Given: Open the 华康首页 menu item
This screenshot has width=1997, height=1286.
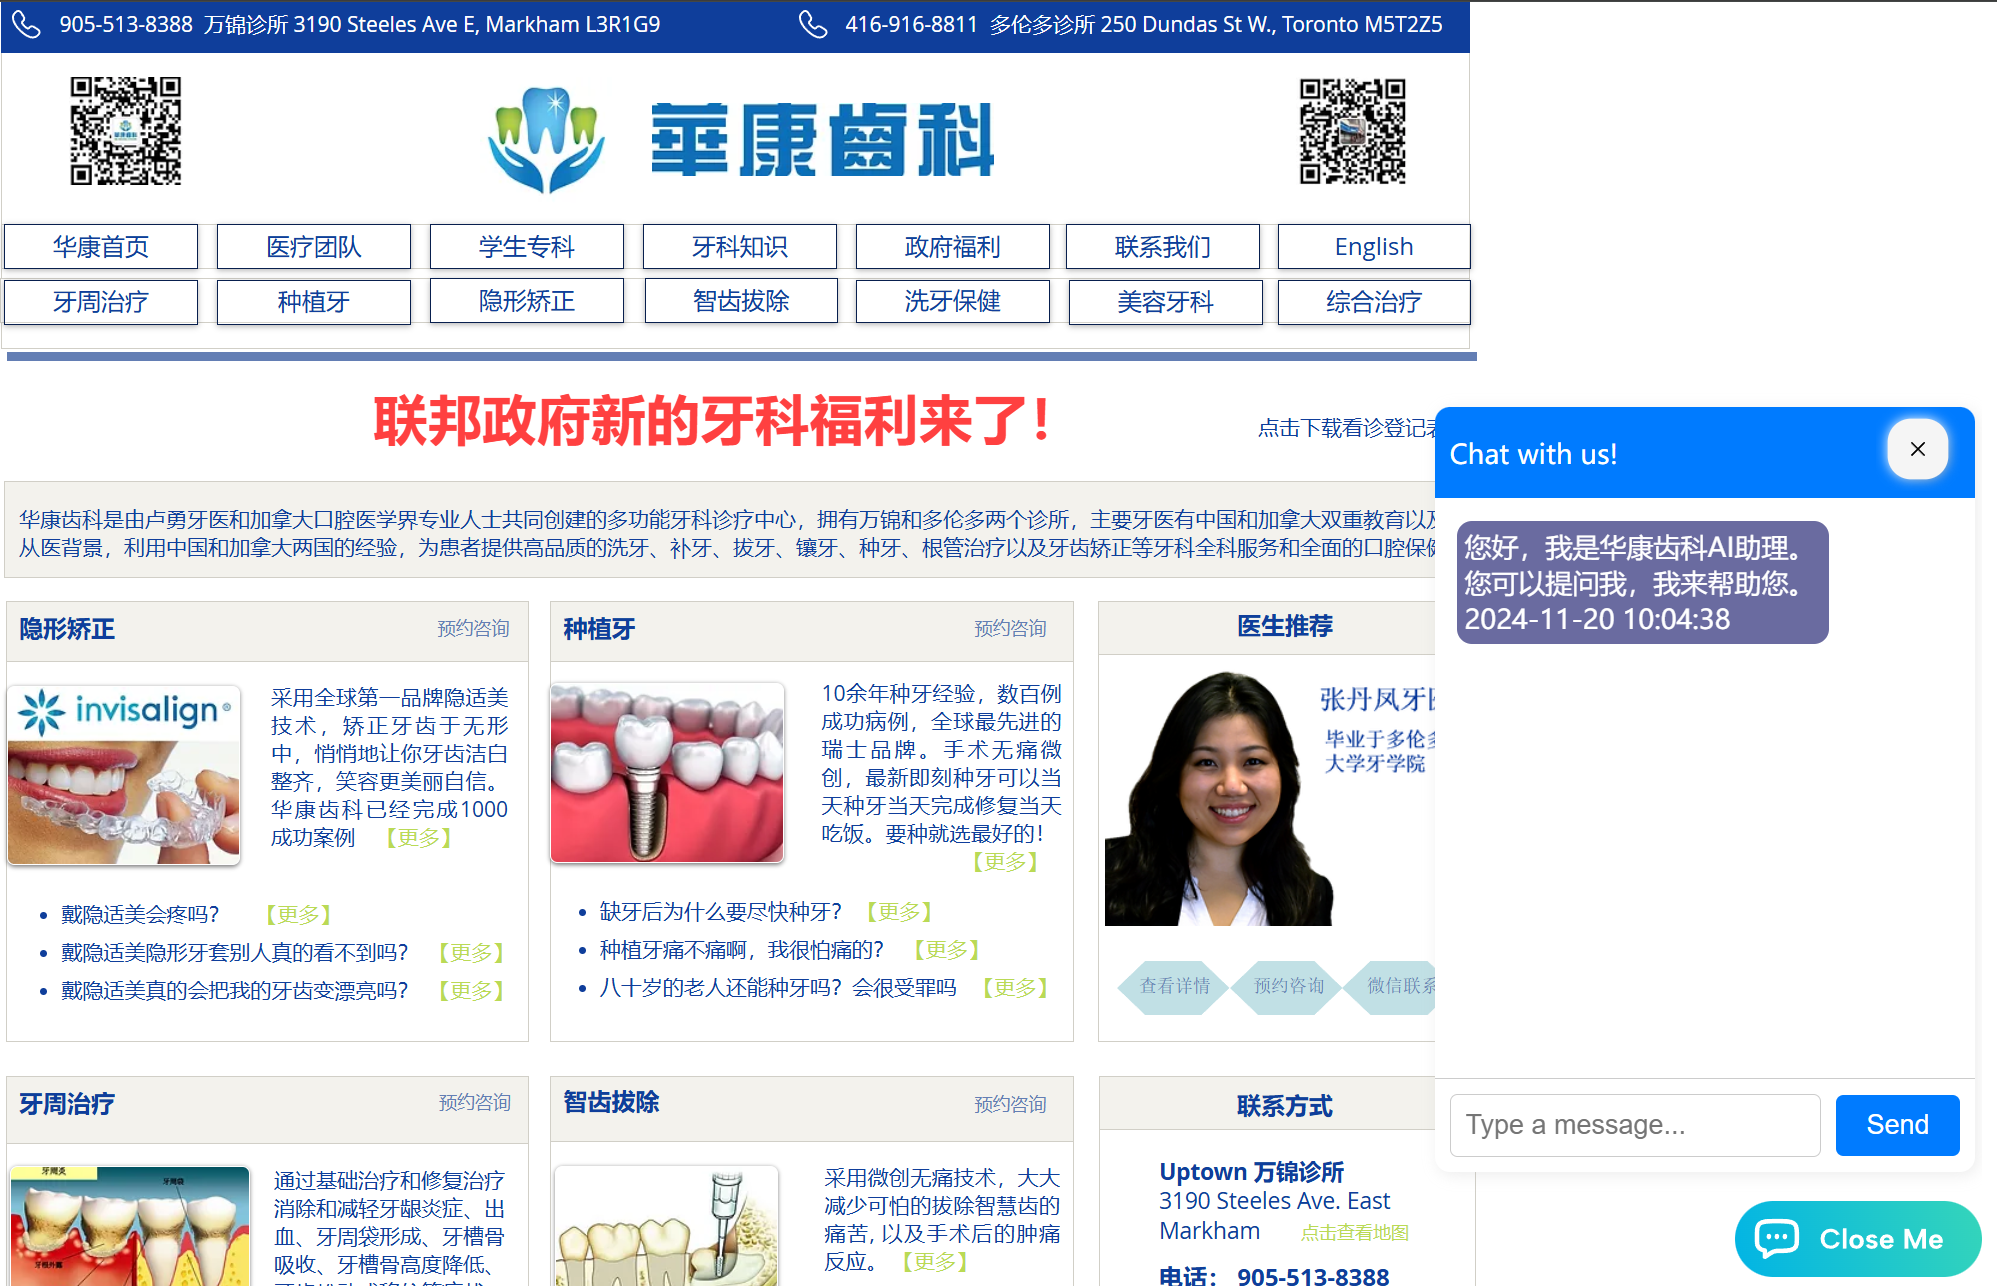Looking at the screenshot, I should click(101, 246).
